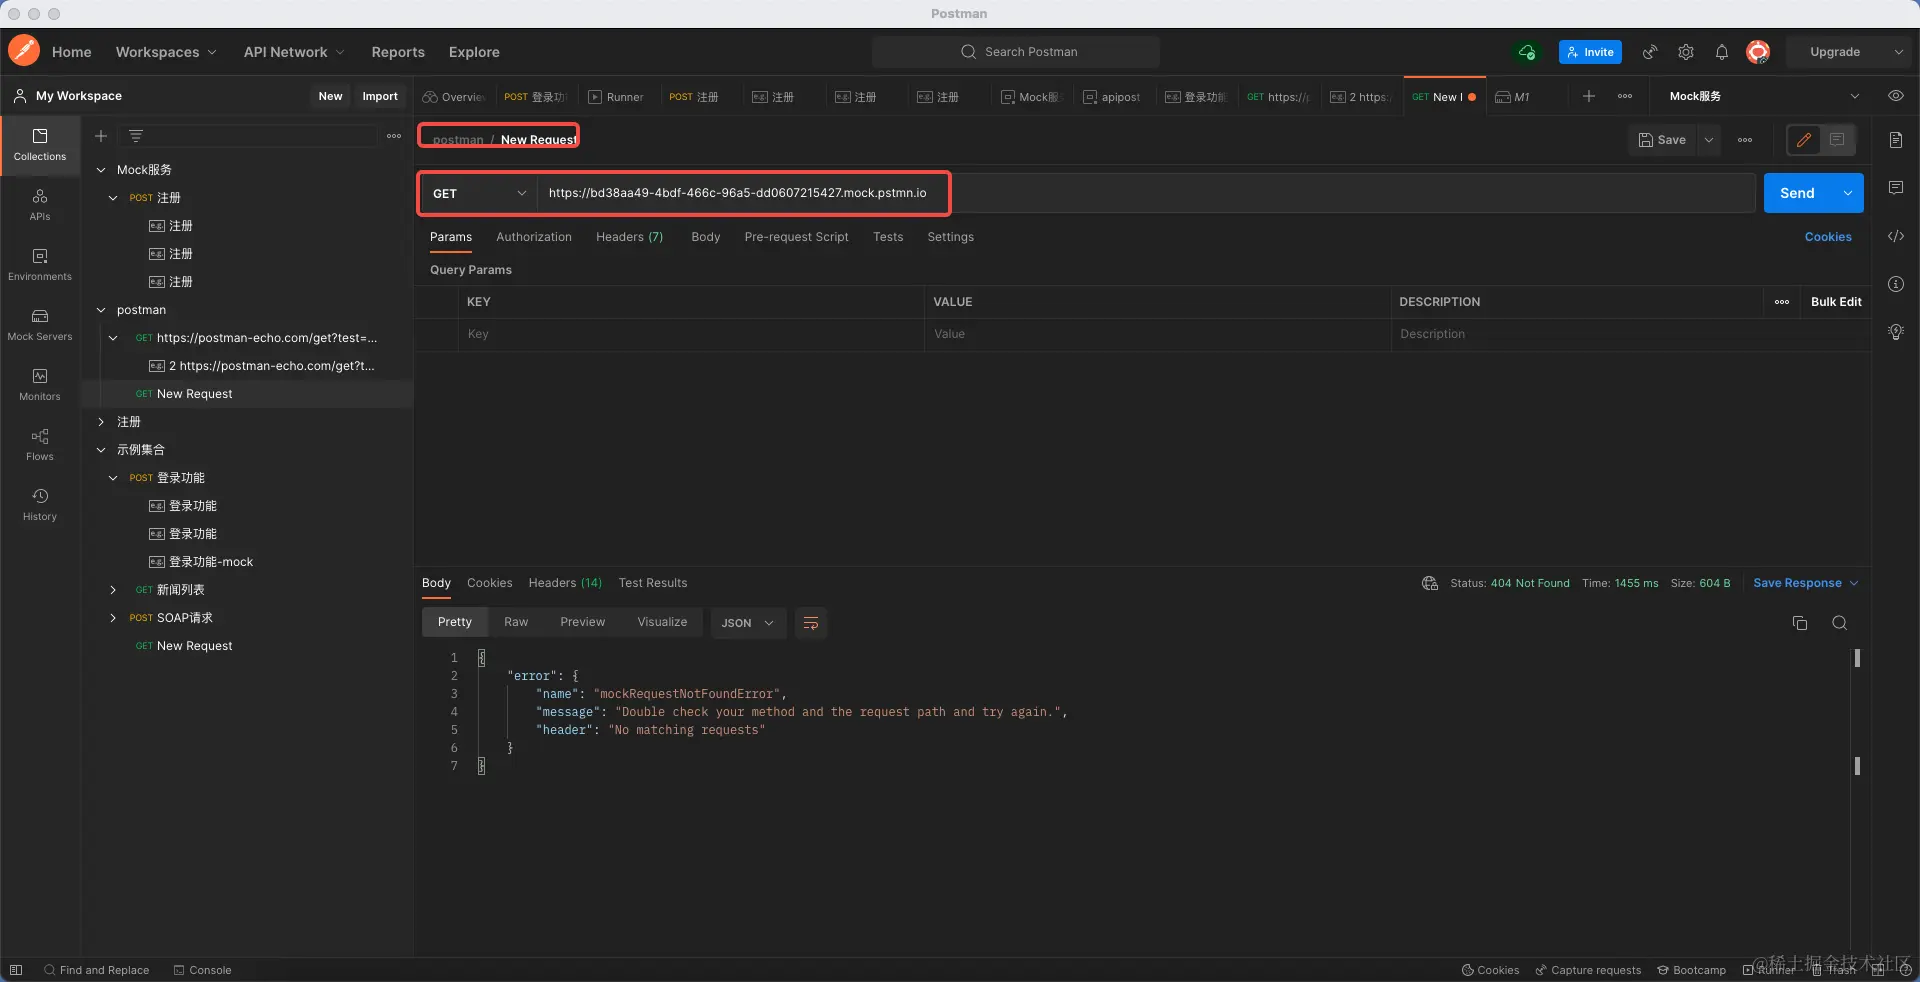Viewport: 1920px width, 982px height.
Task: Collapse the Mock服务 collection
Action: coord(101,170)
